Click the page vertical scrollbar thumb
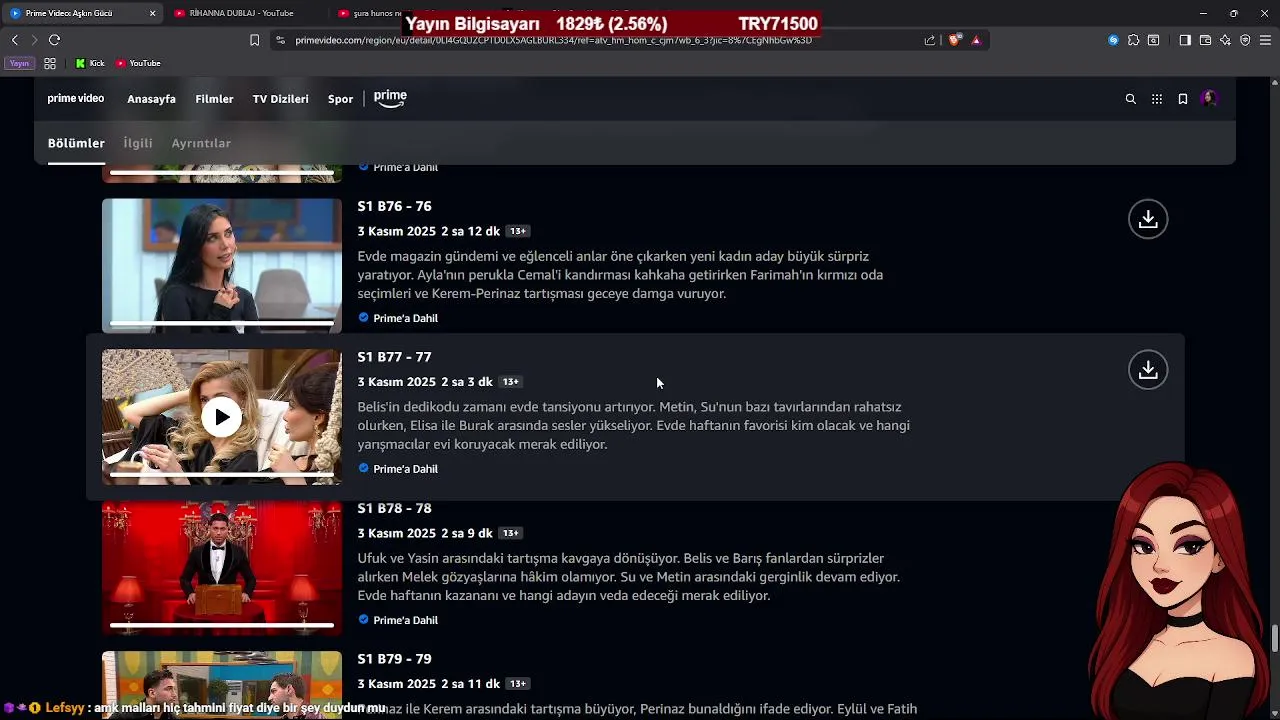The height and width of the screenshot is (720, 1280). (1275, 638)
